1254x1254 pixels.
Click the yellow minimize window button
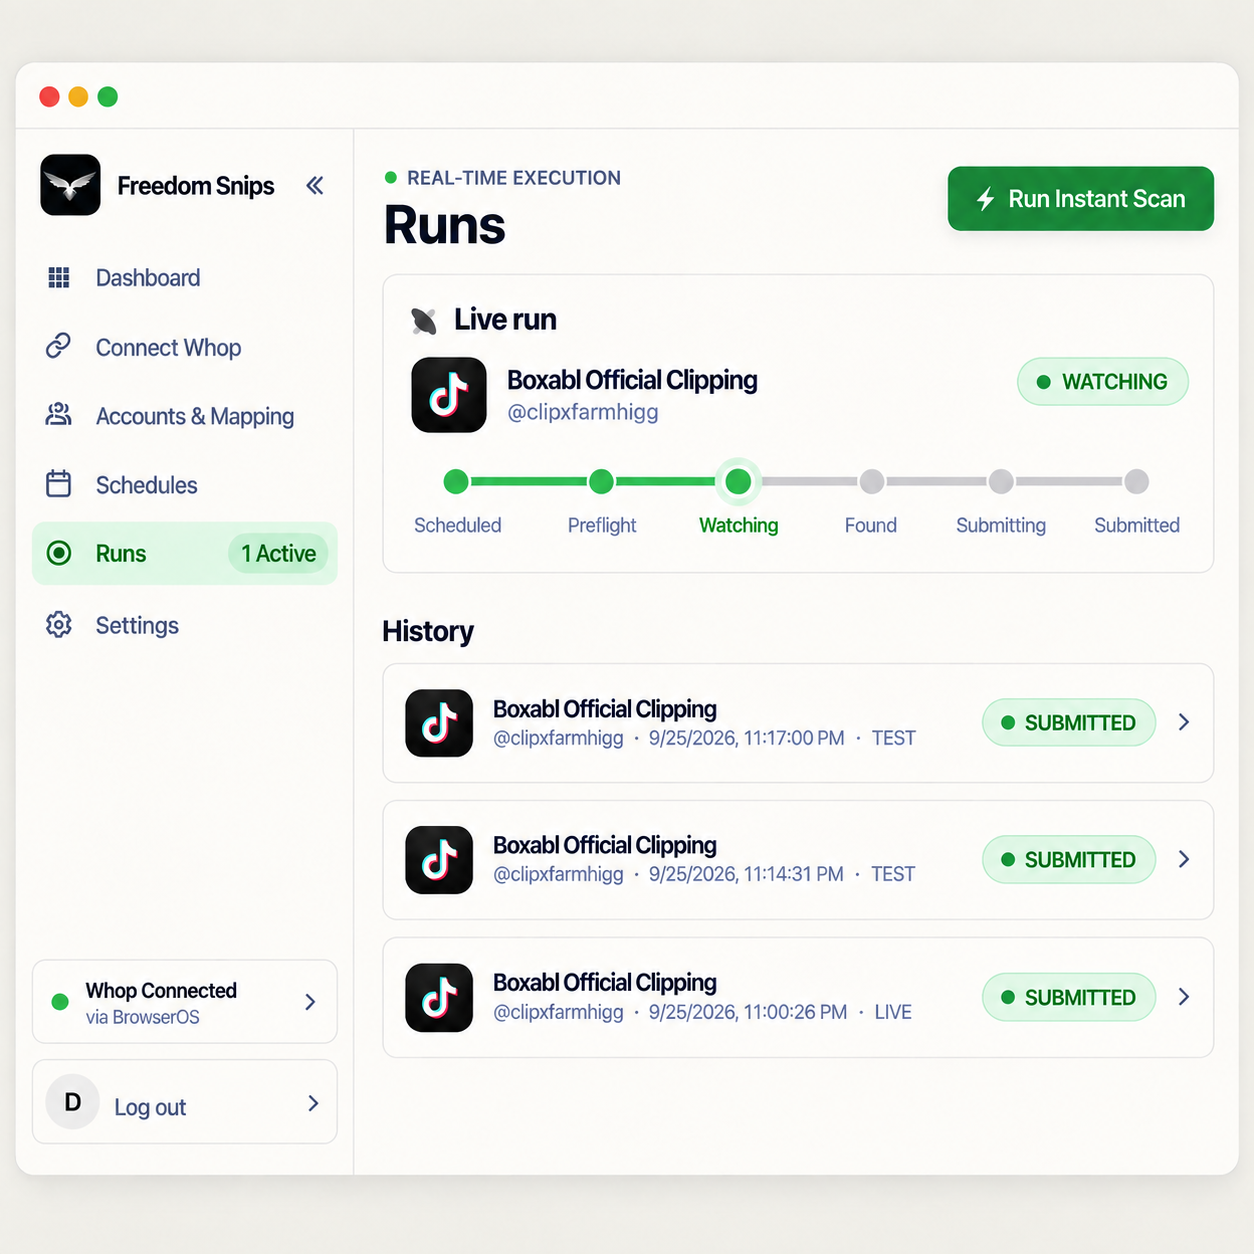coord(78,96)
